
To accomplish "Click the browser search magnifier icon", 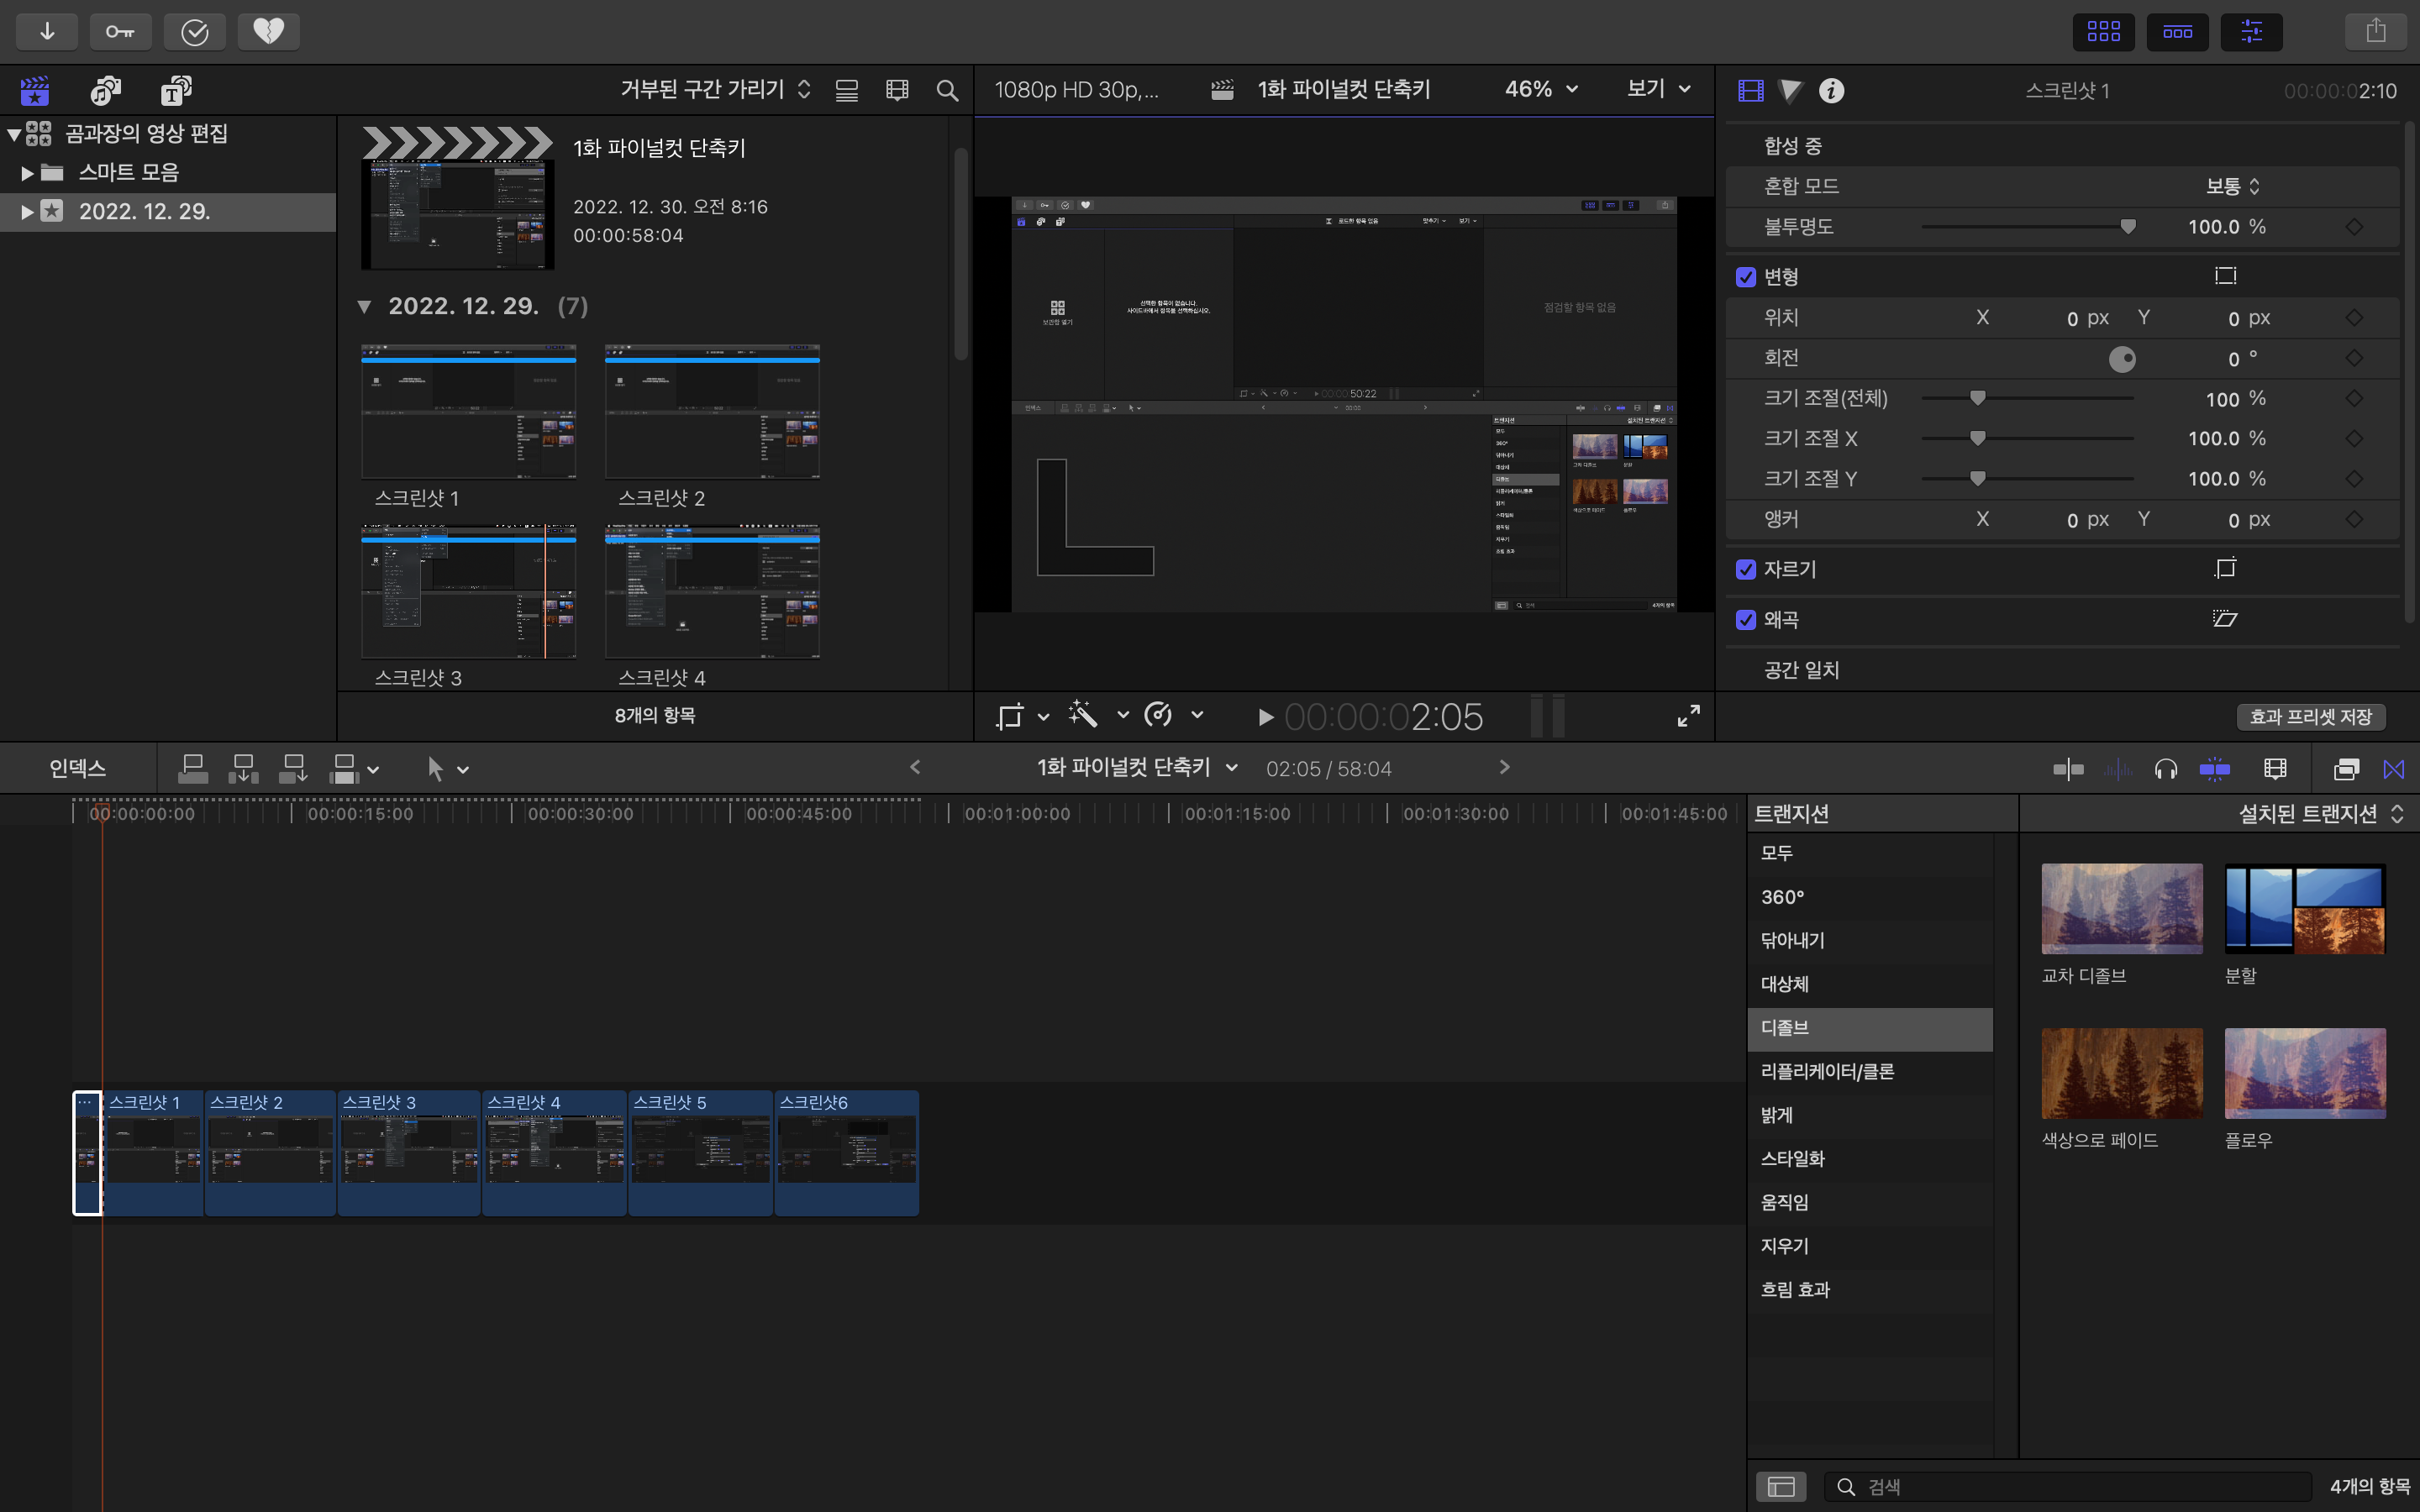I will tap(947, 90).
